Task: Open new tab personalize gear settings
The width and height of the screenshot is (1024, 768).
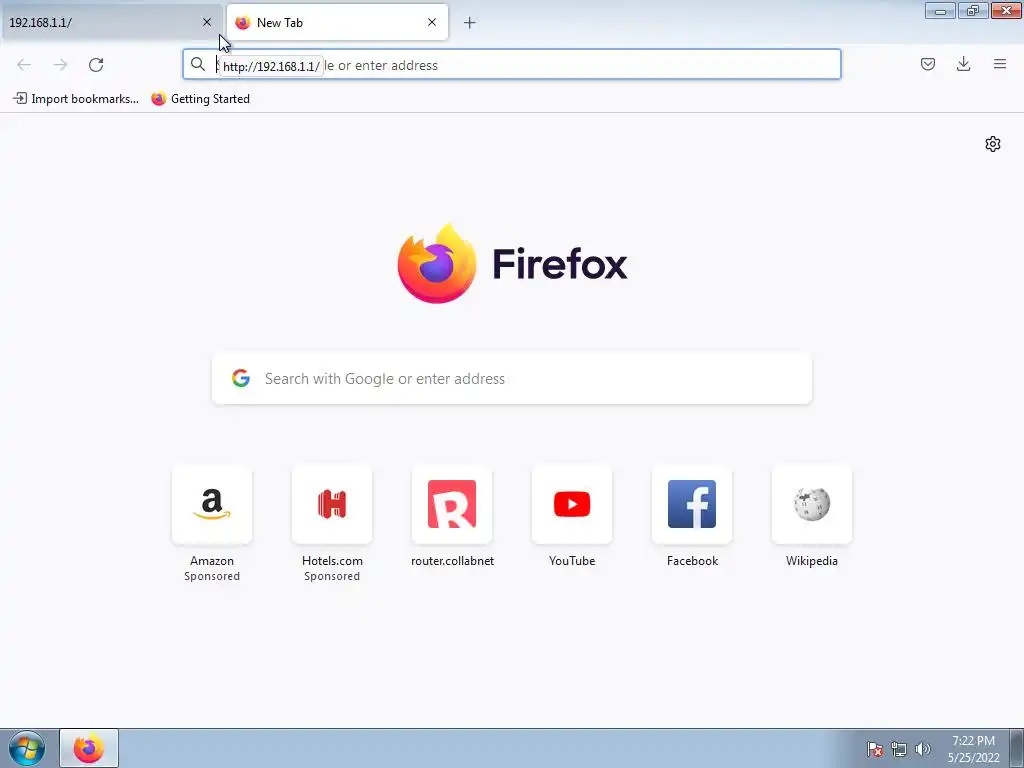Action: click(x=993, y=144)
